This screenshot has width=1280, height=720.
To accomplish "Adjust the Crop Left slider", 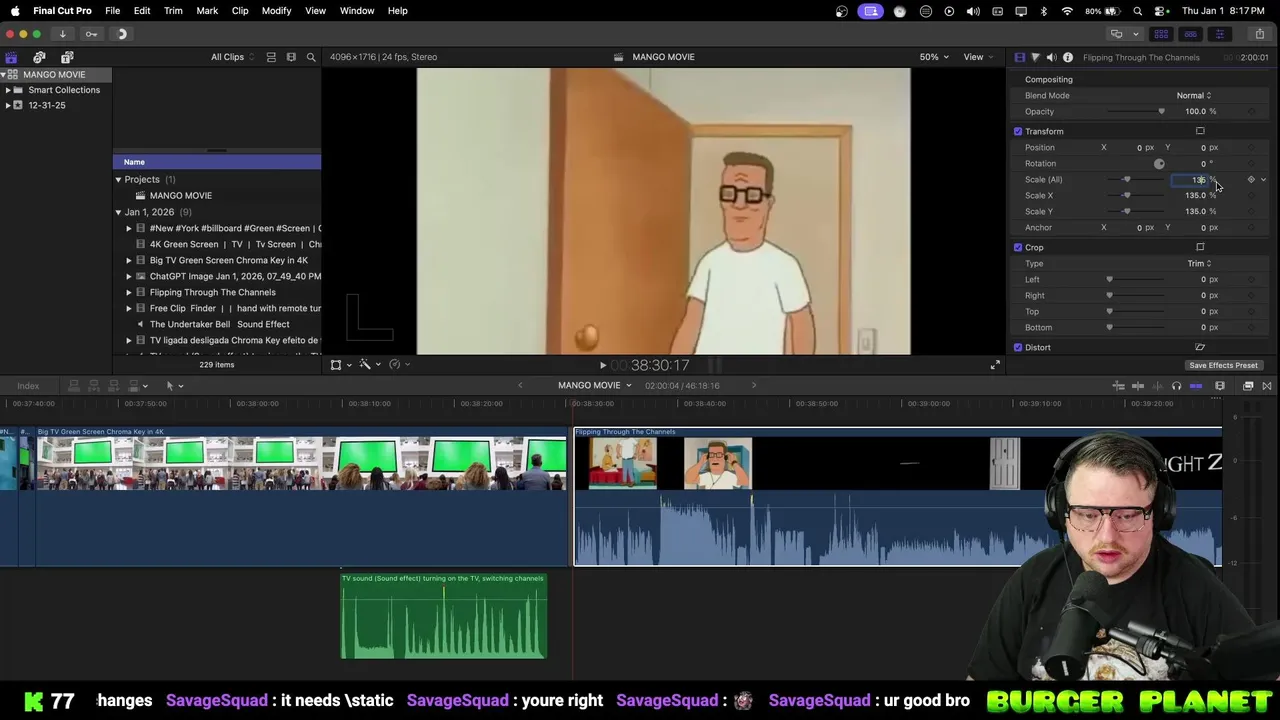I will click(x=1135, y=279).
